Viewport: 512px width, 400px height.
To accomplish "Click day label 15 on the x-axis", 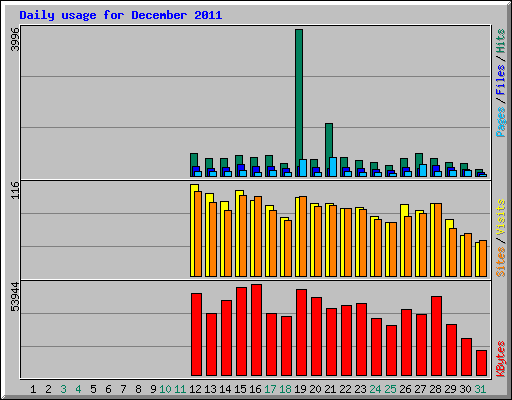I will [x=240, y=389].
